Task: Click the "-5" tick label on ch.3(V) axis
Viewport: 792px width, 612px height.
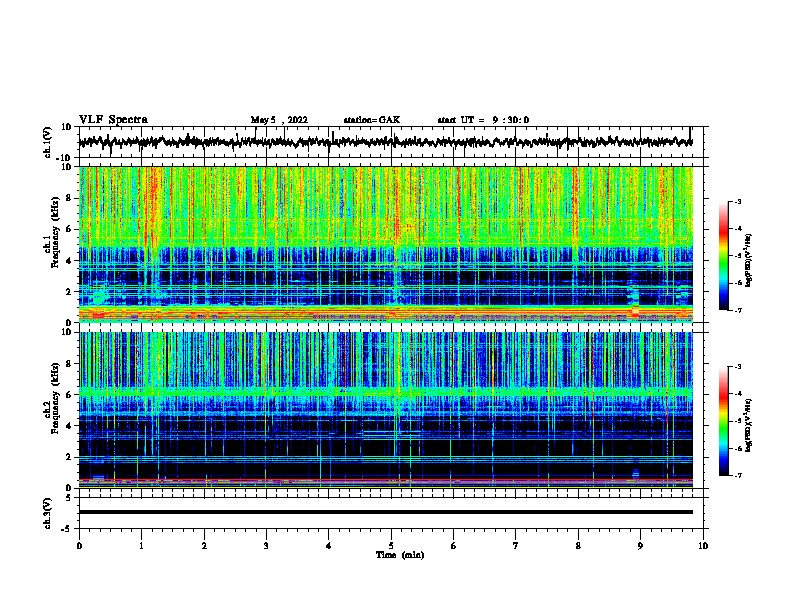Action: (67, 529)
